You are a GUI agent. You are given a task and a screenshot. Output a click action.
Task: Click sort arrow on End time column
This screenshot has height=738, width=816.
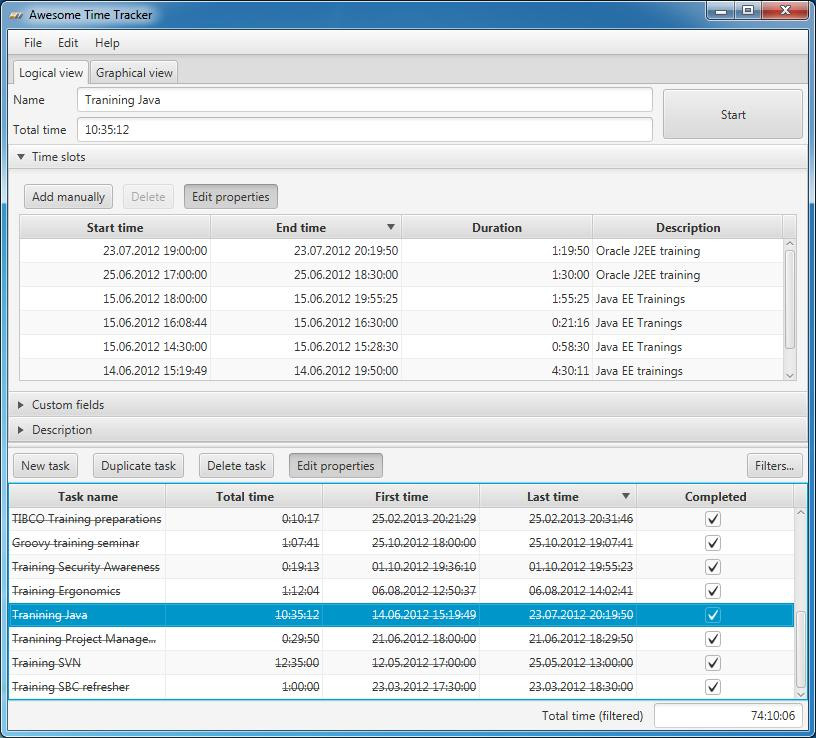[391, 227]
